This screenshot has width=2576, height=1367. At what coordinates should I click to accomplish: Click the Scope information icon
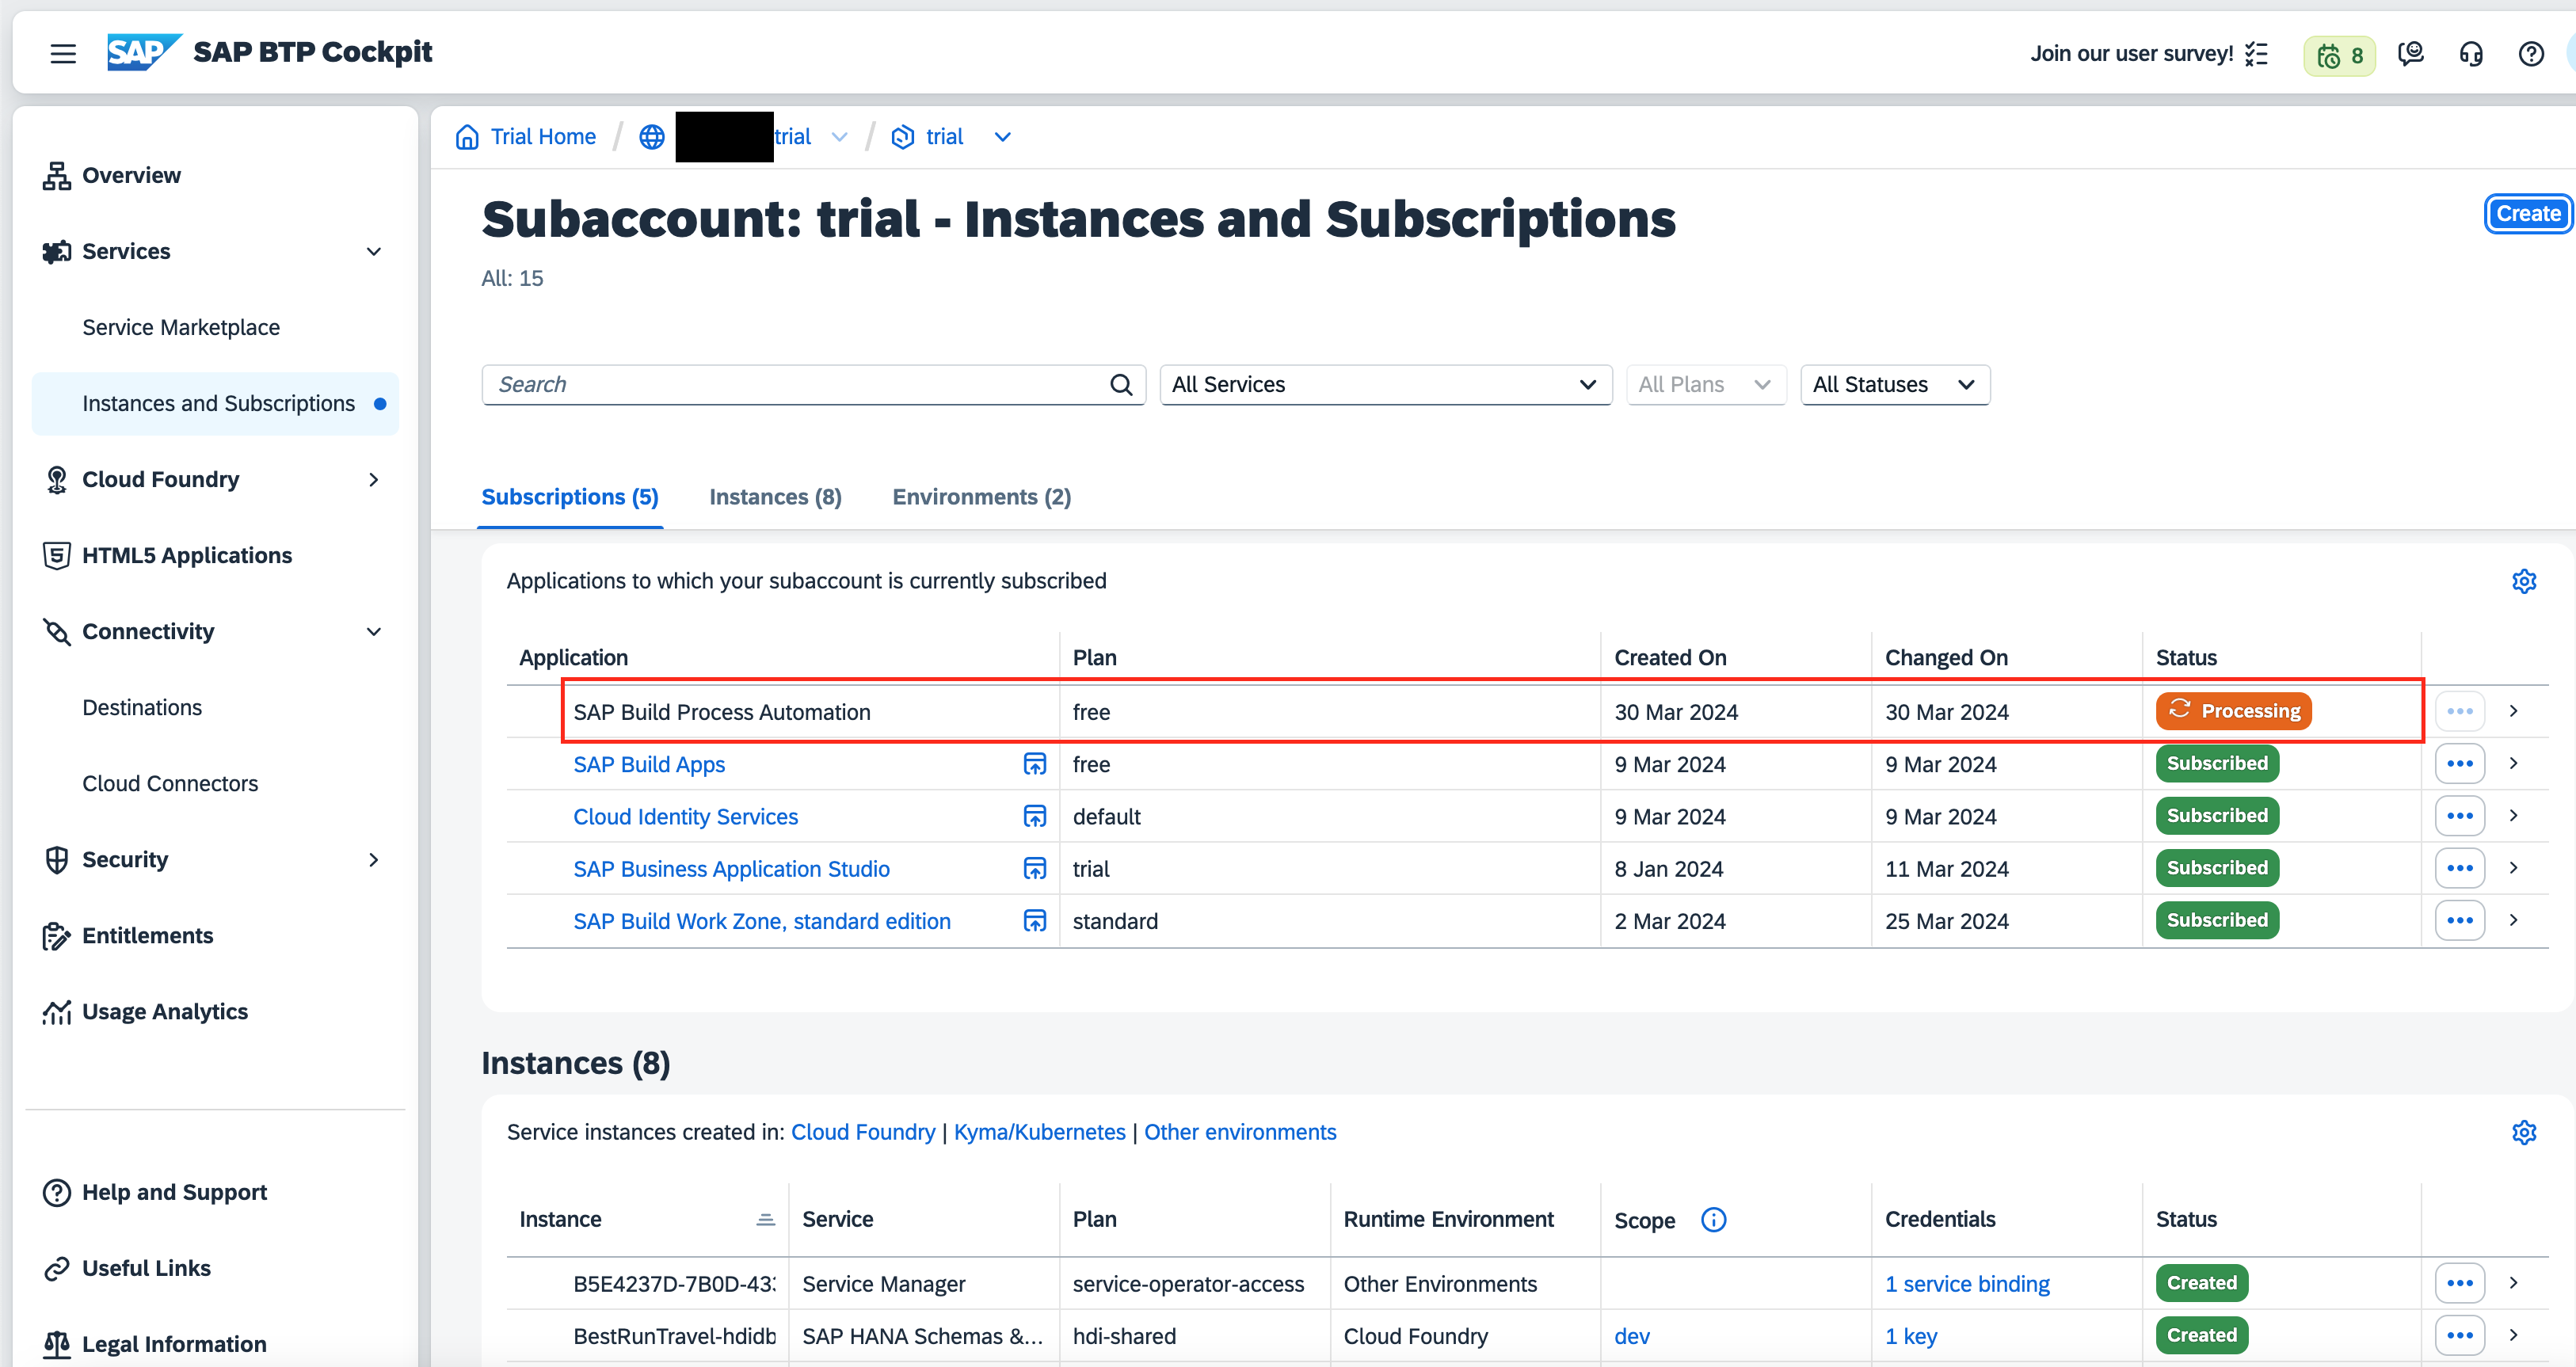point(1713,1219)
